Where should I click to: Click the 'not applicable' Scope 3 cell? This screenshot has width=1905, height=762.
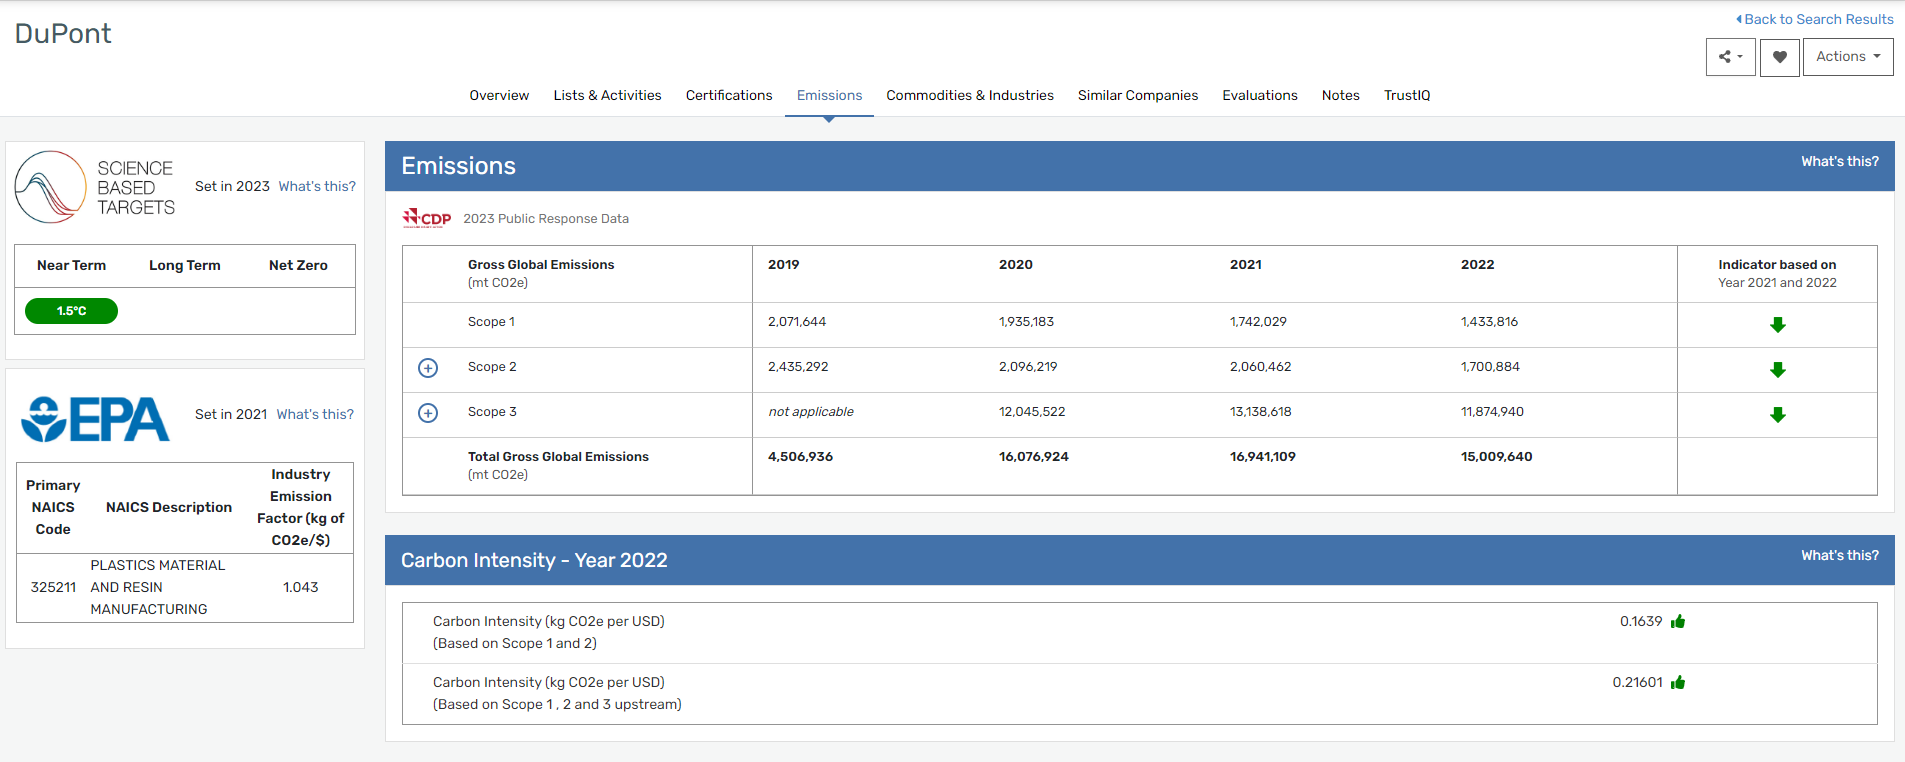coord(811,412)
